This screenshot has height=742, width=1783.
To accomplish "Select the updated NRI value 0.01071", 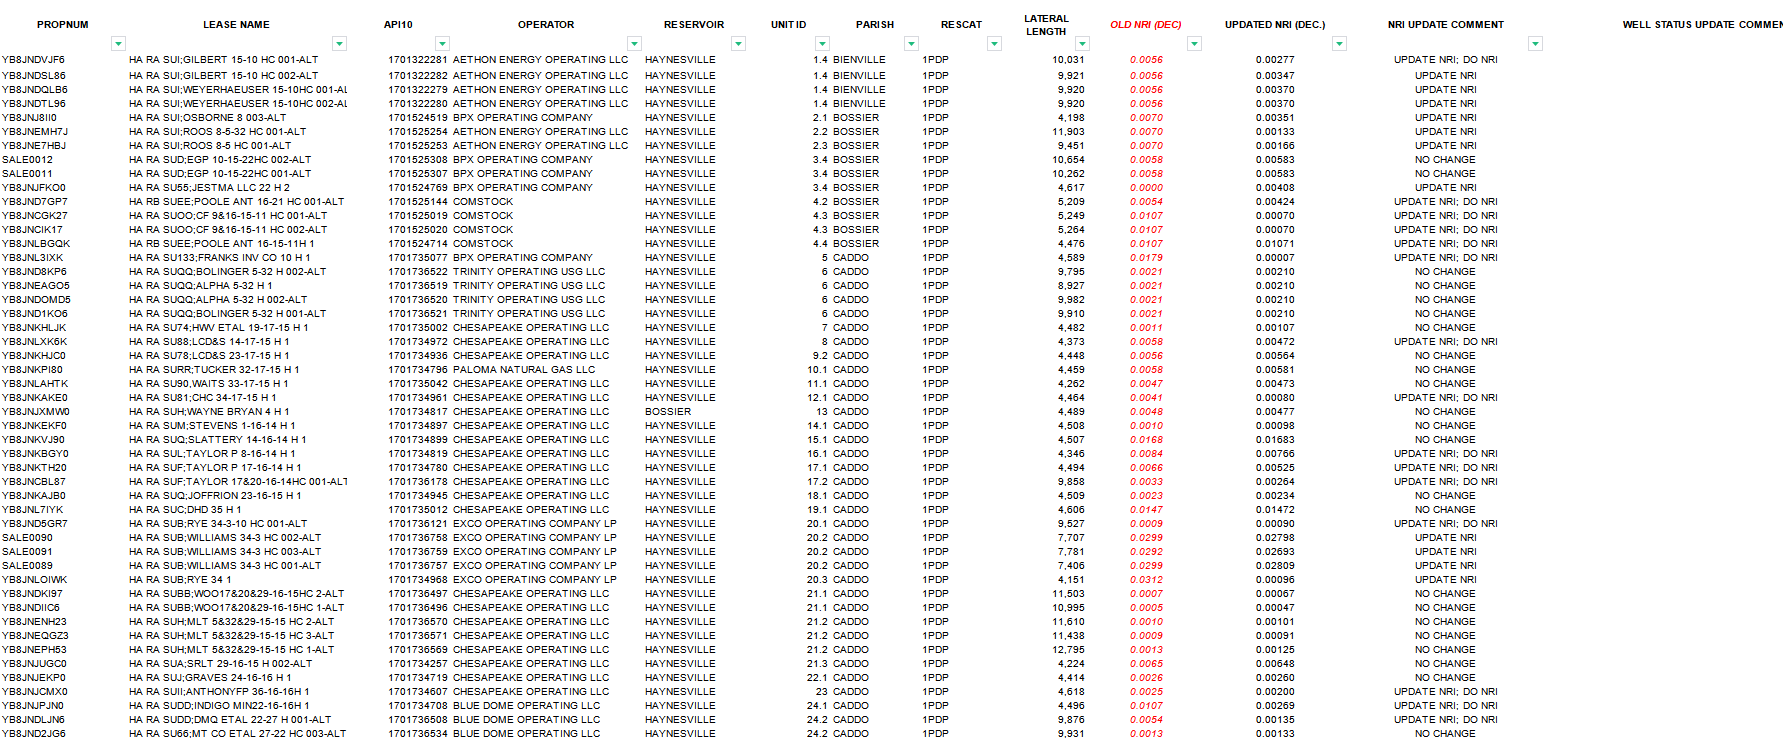I will (x=1275, y=244).
